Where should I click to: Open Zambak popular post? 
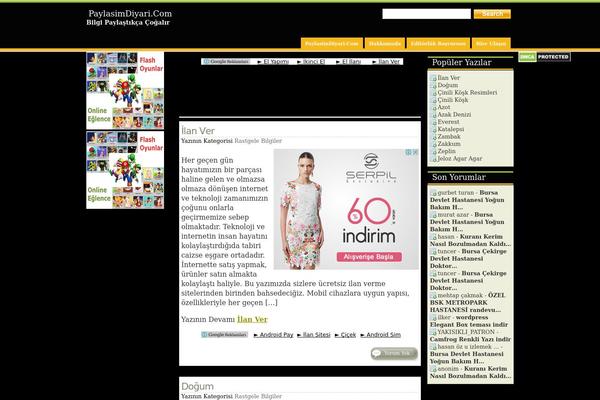click(x=449, y=136)
